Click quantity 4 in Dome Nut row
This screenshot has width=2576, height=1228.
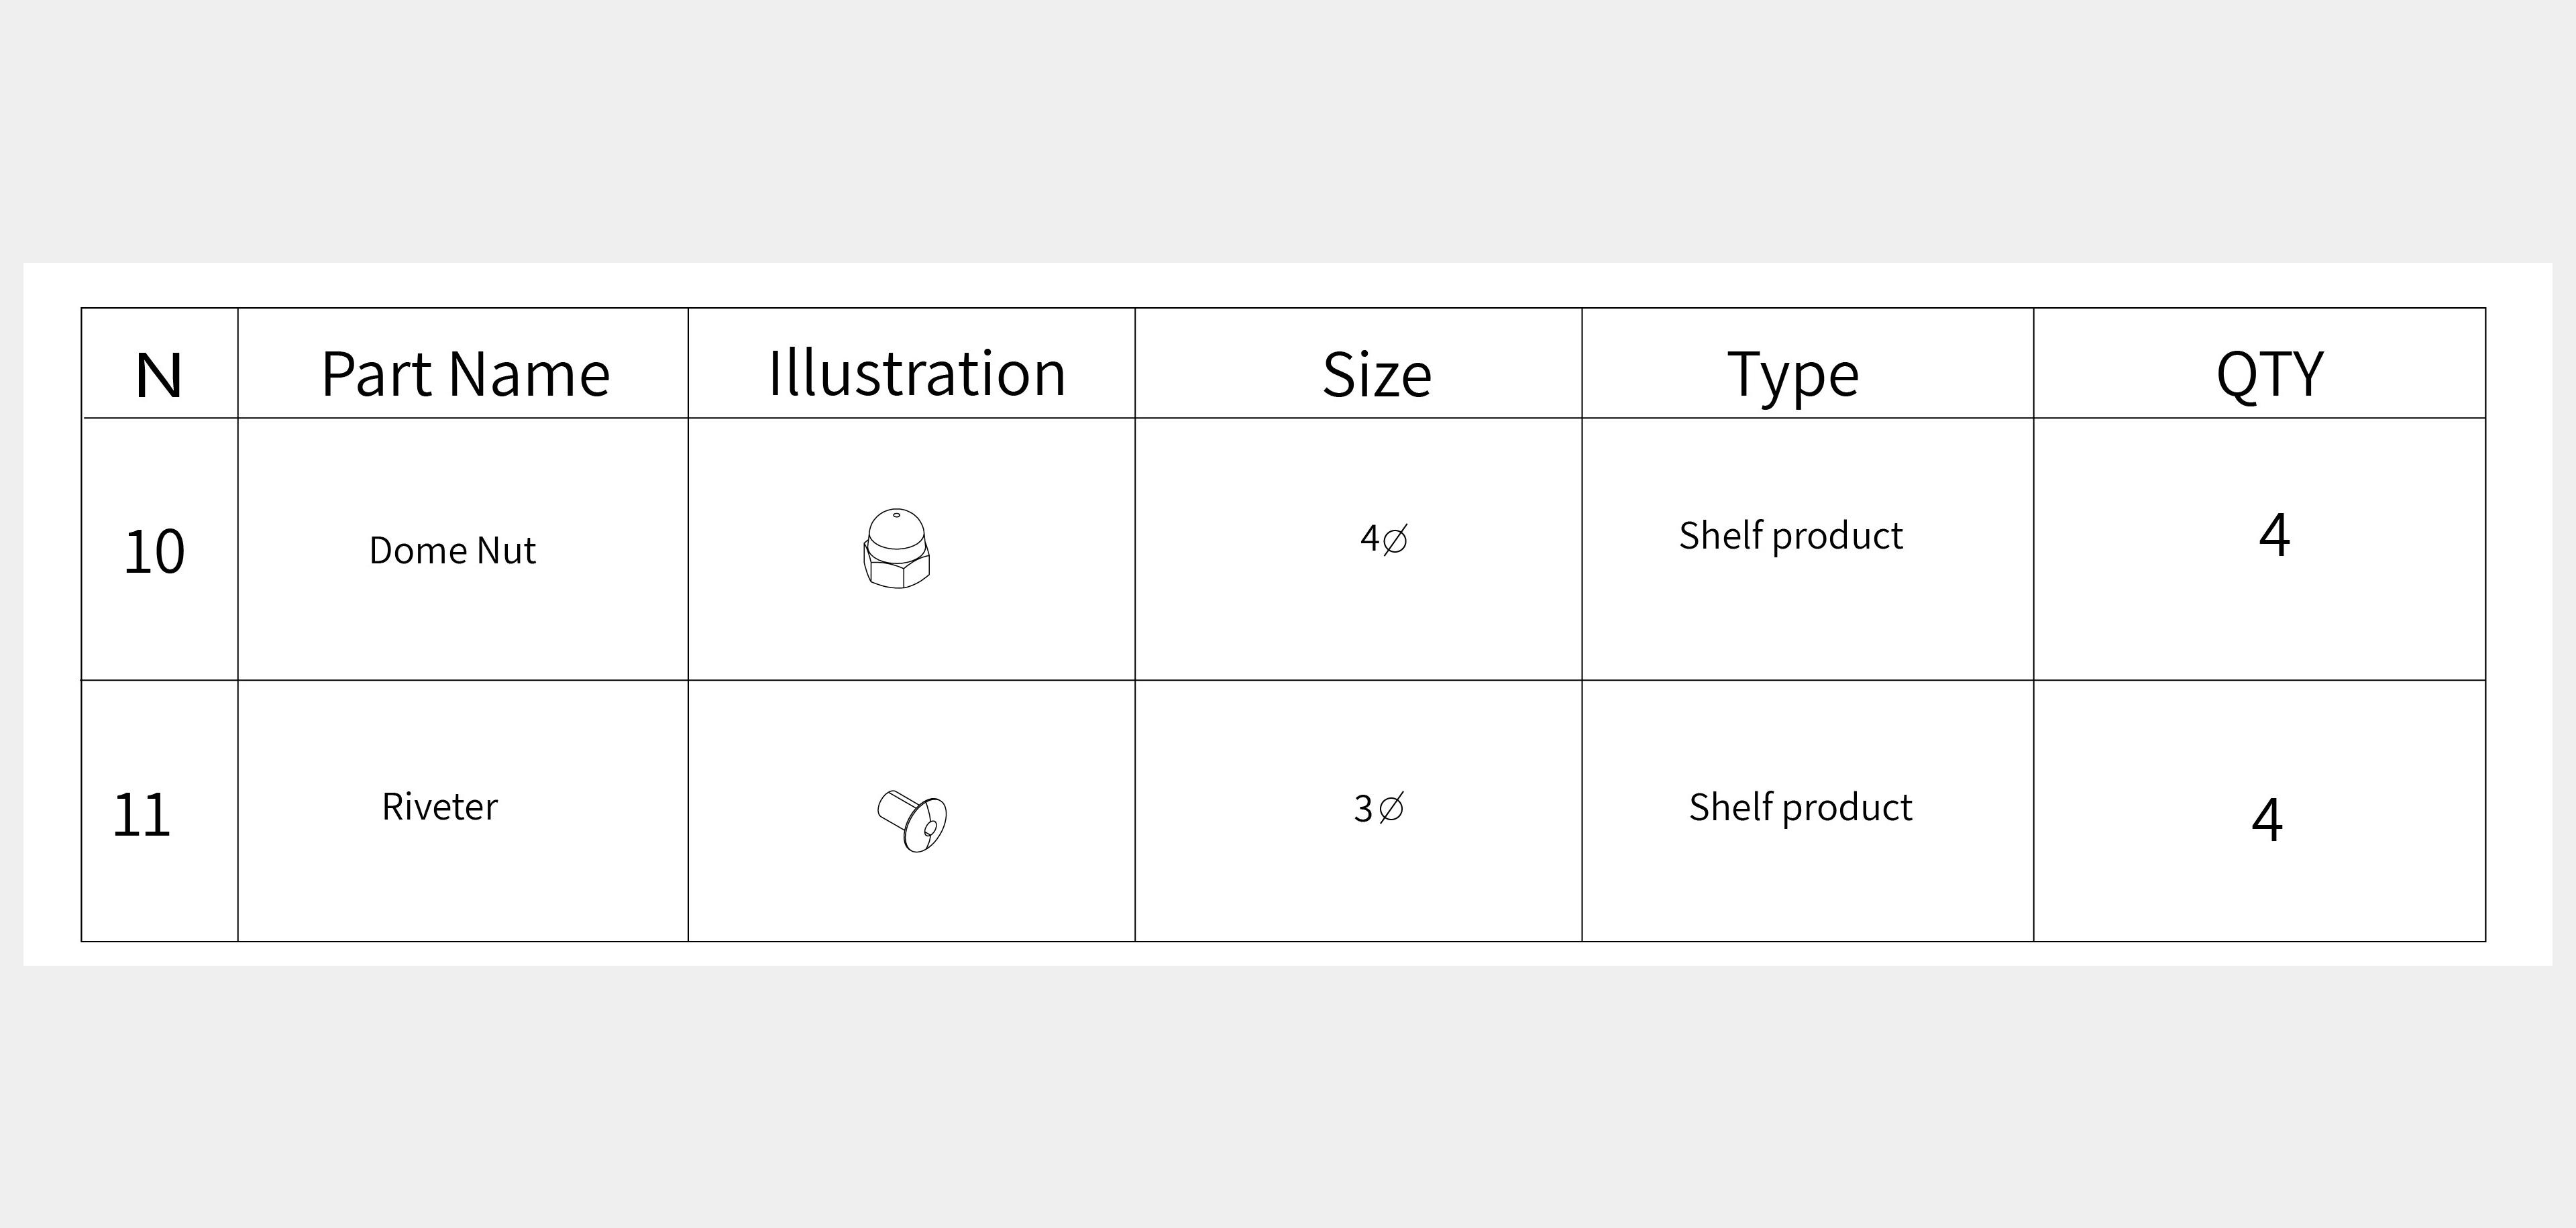(2274, 535)
